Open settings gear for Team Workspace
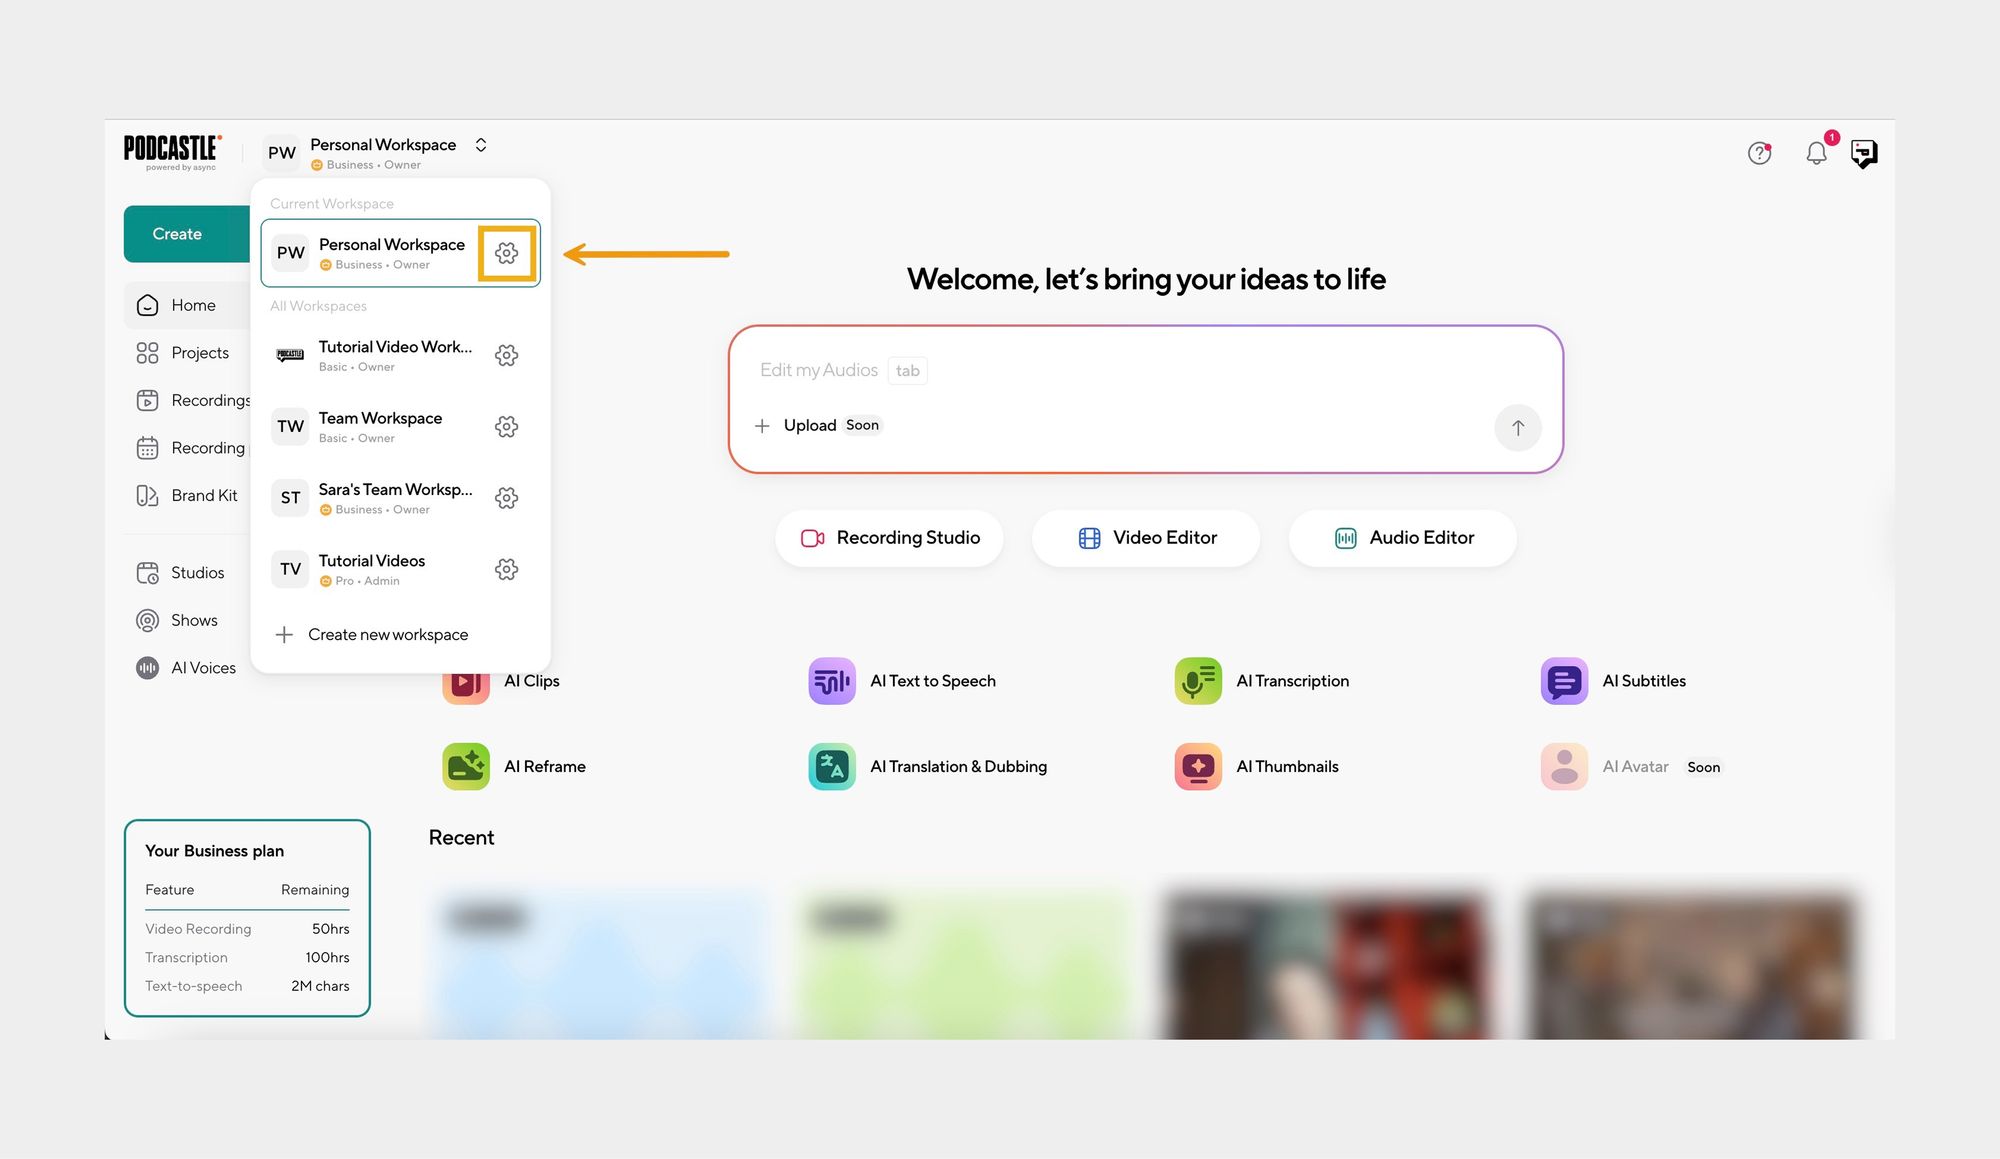Viewport: 2000px width, 1159px height. coord(506,427)
